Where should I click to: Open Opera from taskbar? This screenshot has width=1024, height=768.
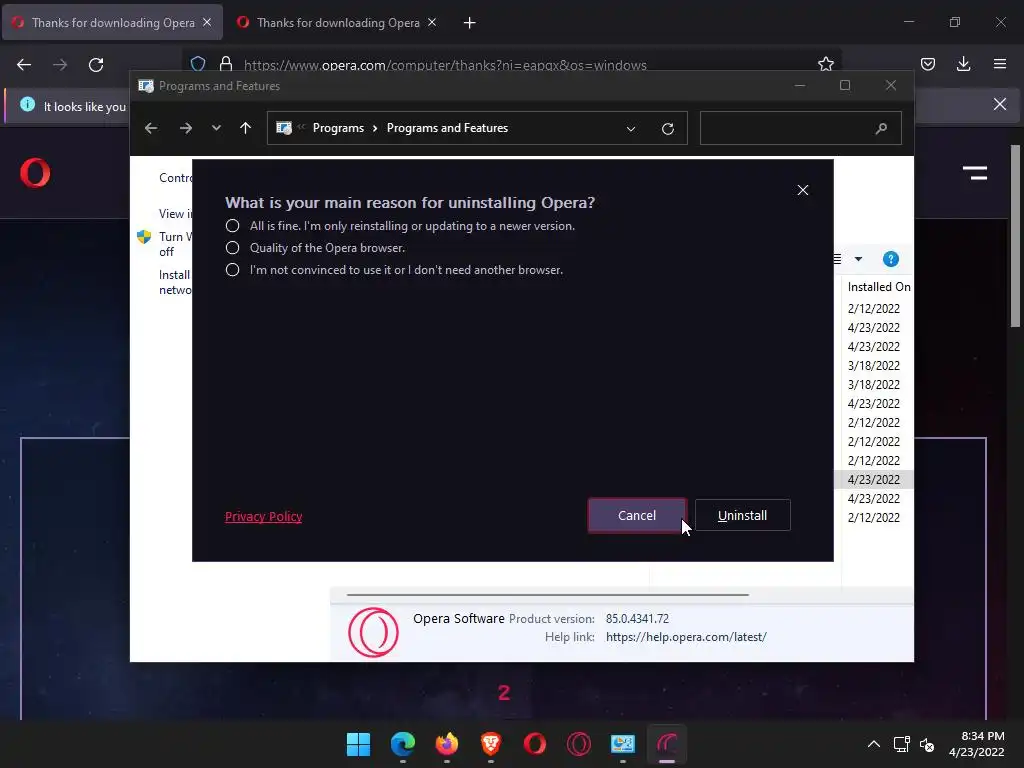click(x=534, y=744)
